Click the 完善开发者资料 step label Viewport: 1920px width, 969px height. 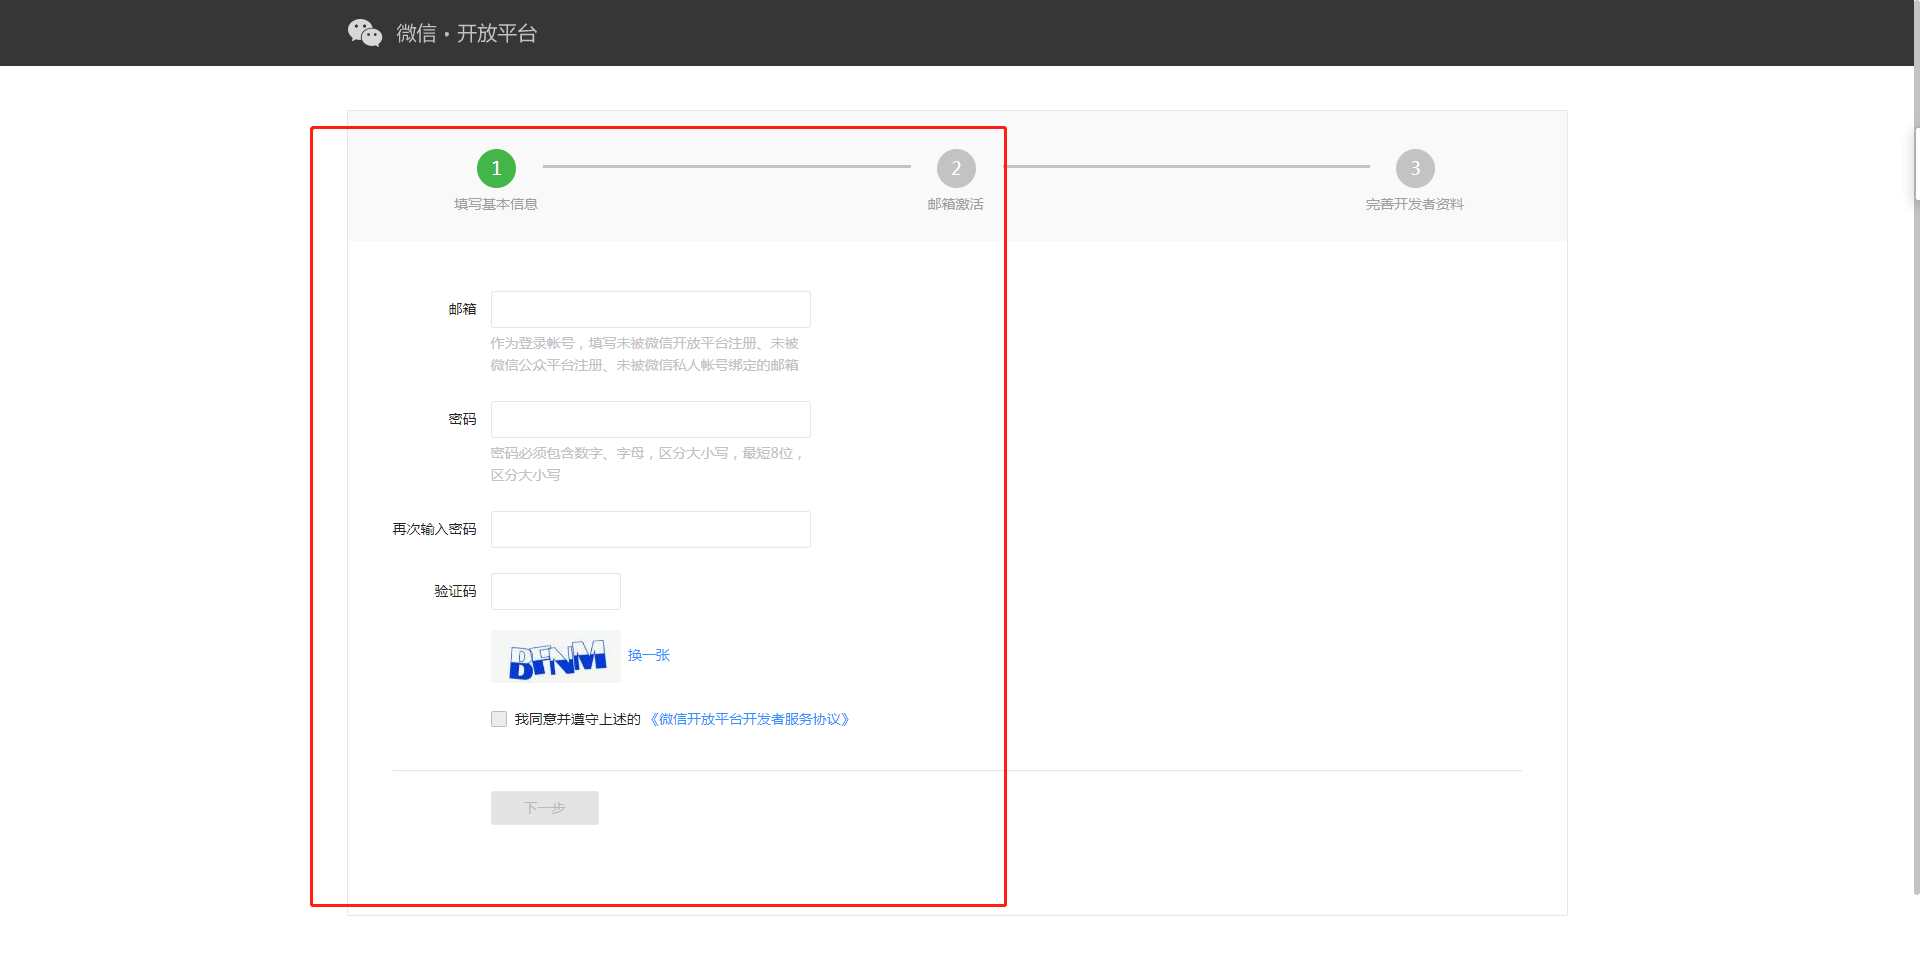pos(1415,204)
